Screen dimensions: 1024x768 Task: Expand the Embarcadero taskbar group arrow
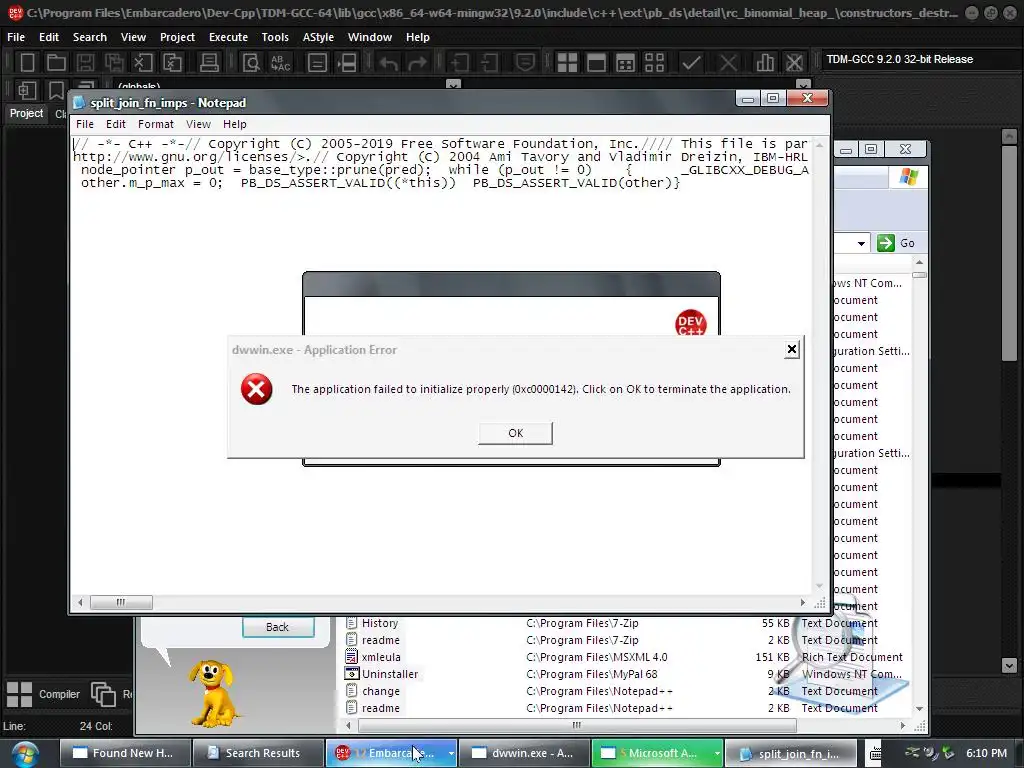tap(451, 753)
